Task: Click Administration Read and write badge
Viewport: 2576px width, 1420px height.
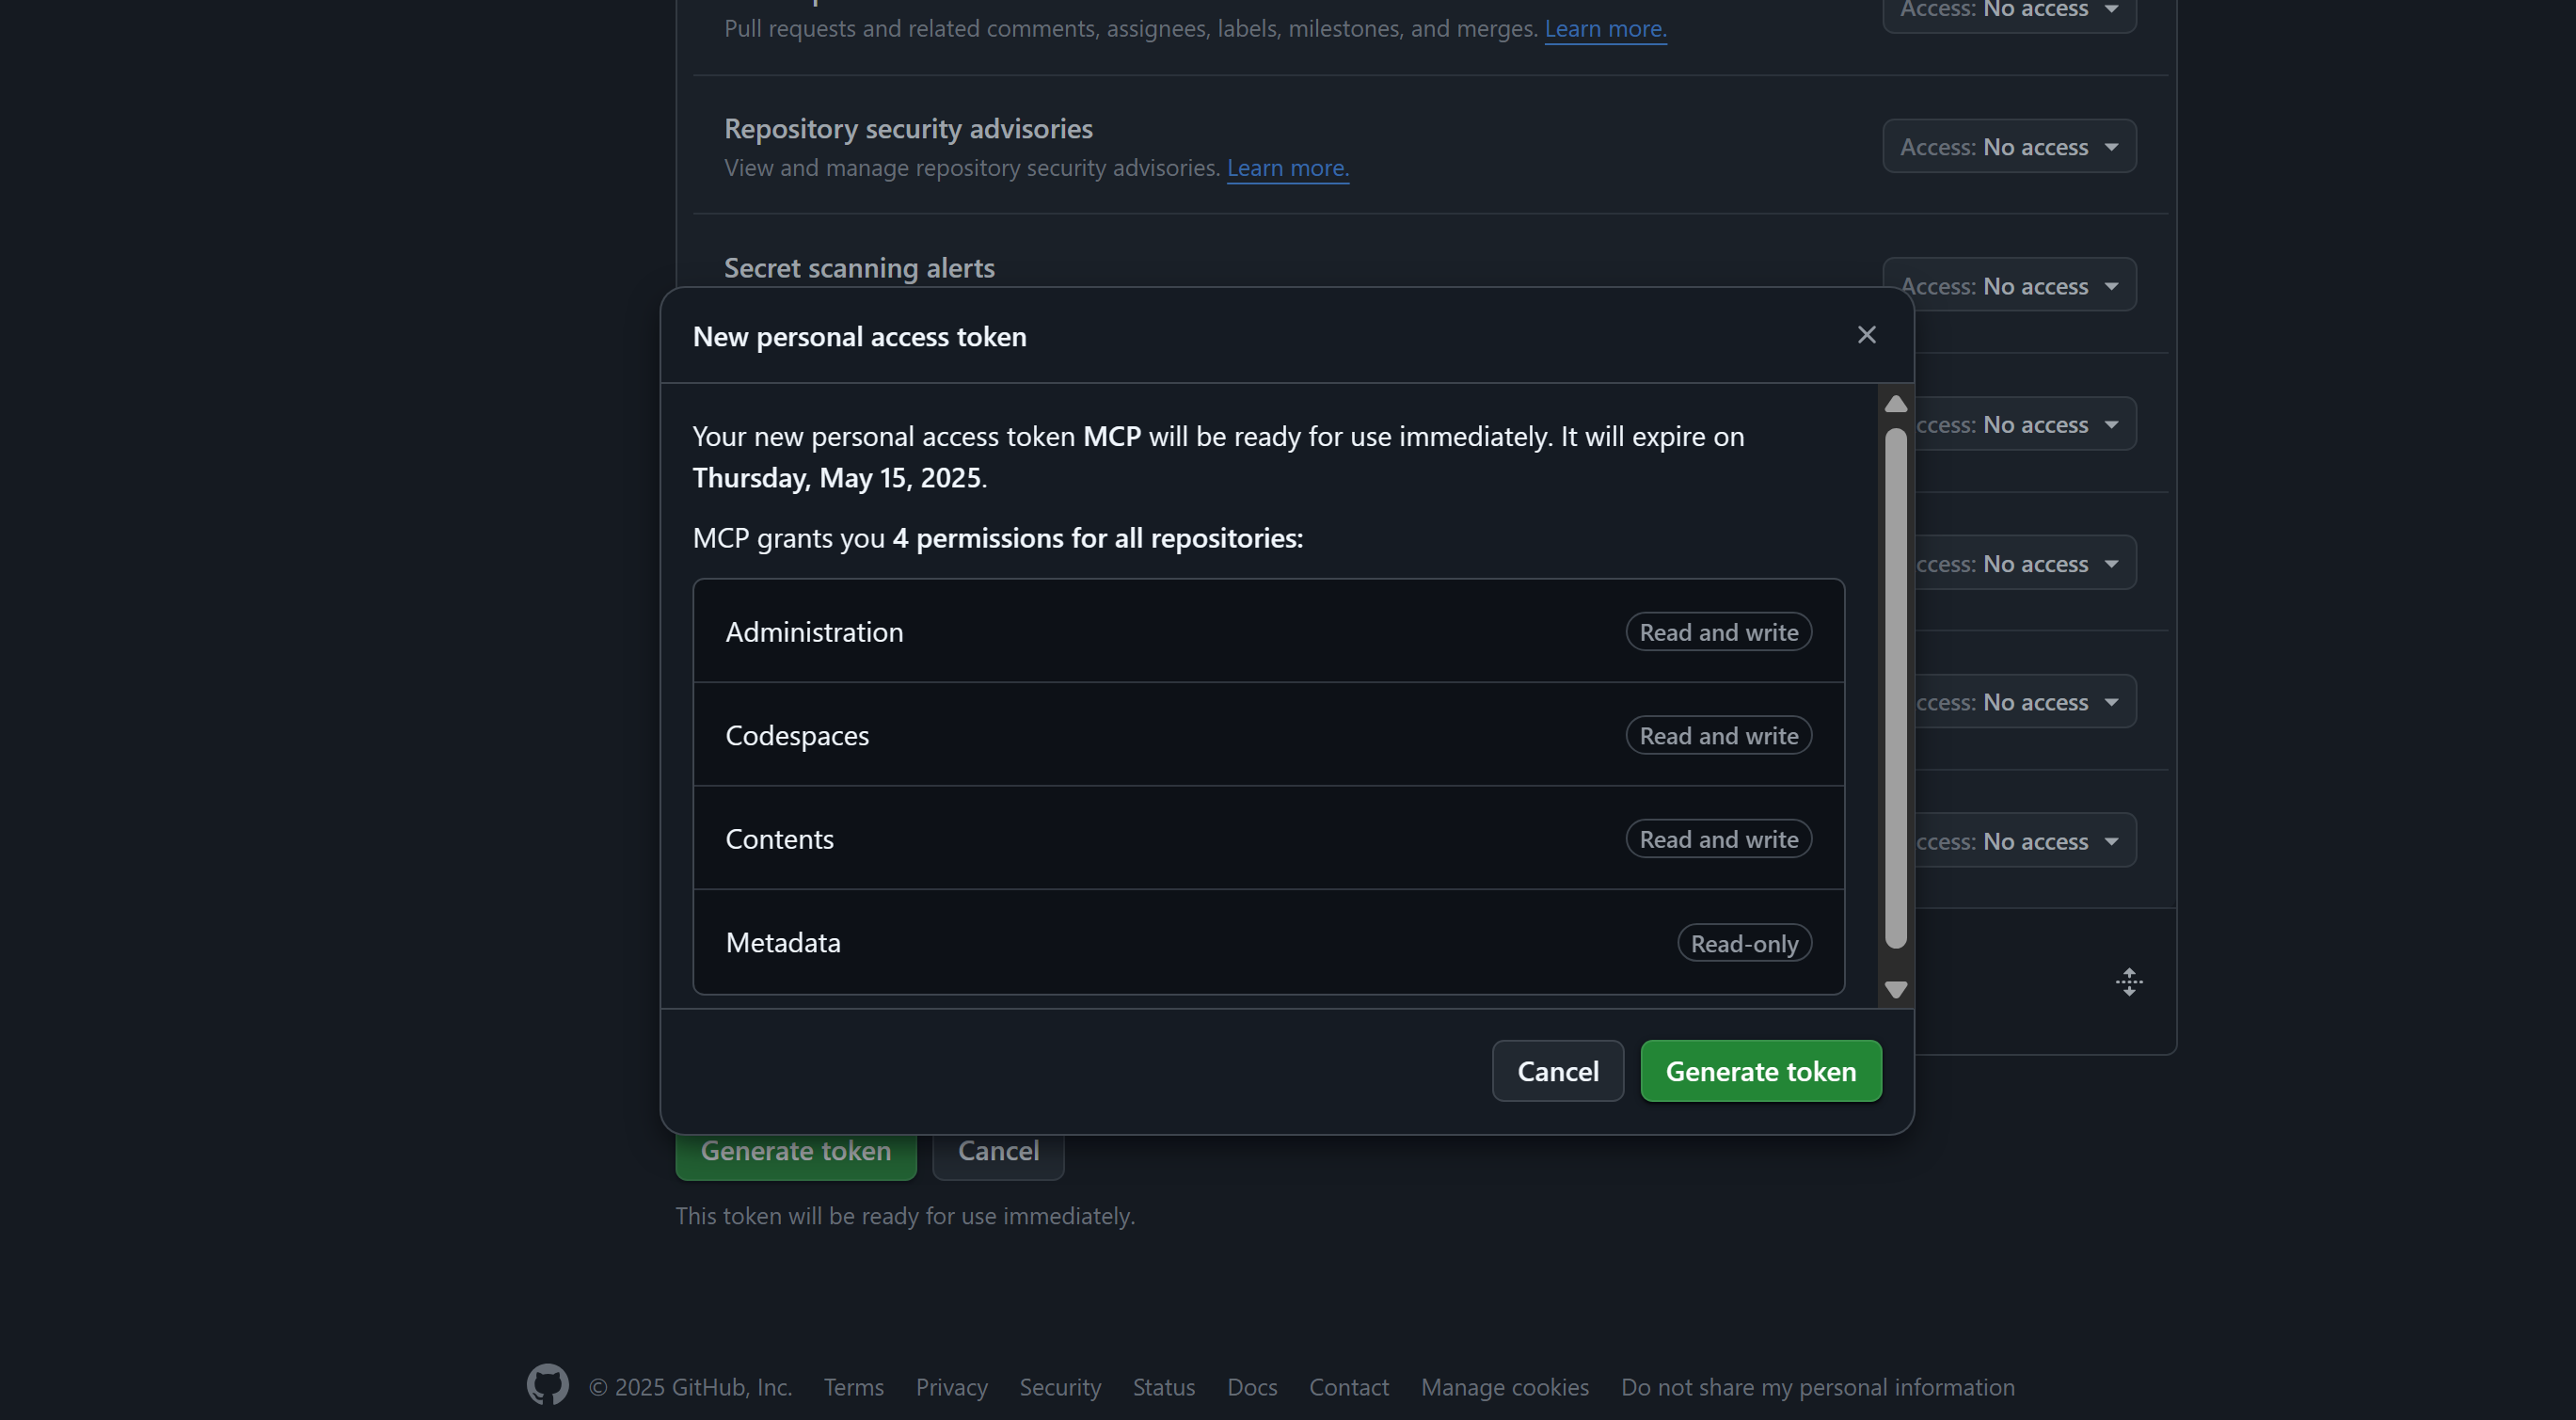Action: click(x=1718, y=632)
